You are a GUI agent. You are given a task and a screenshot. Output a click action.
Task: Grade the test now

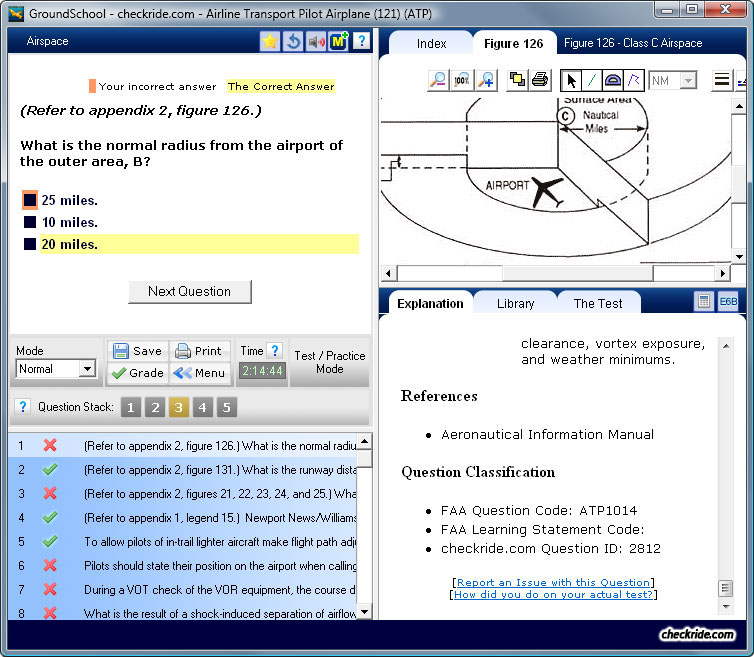138,373
